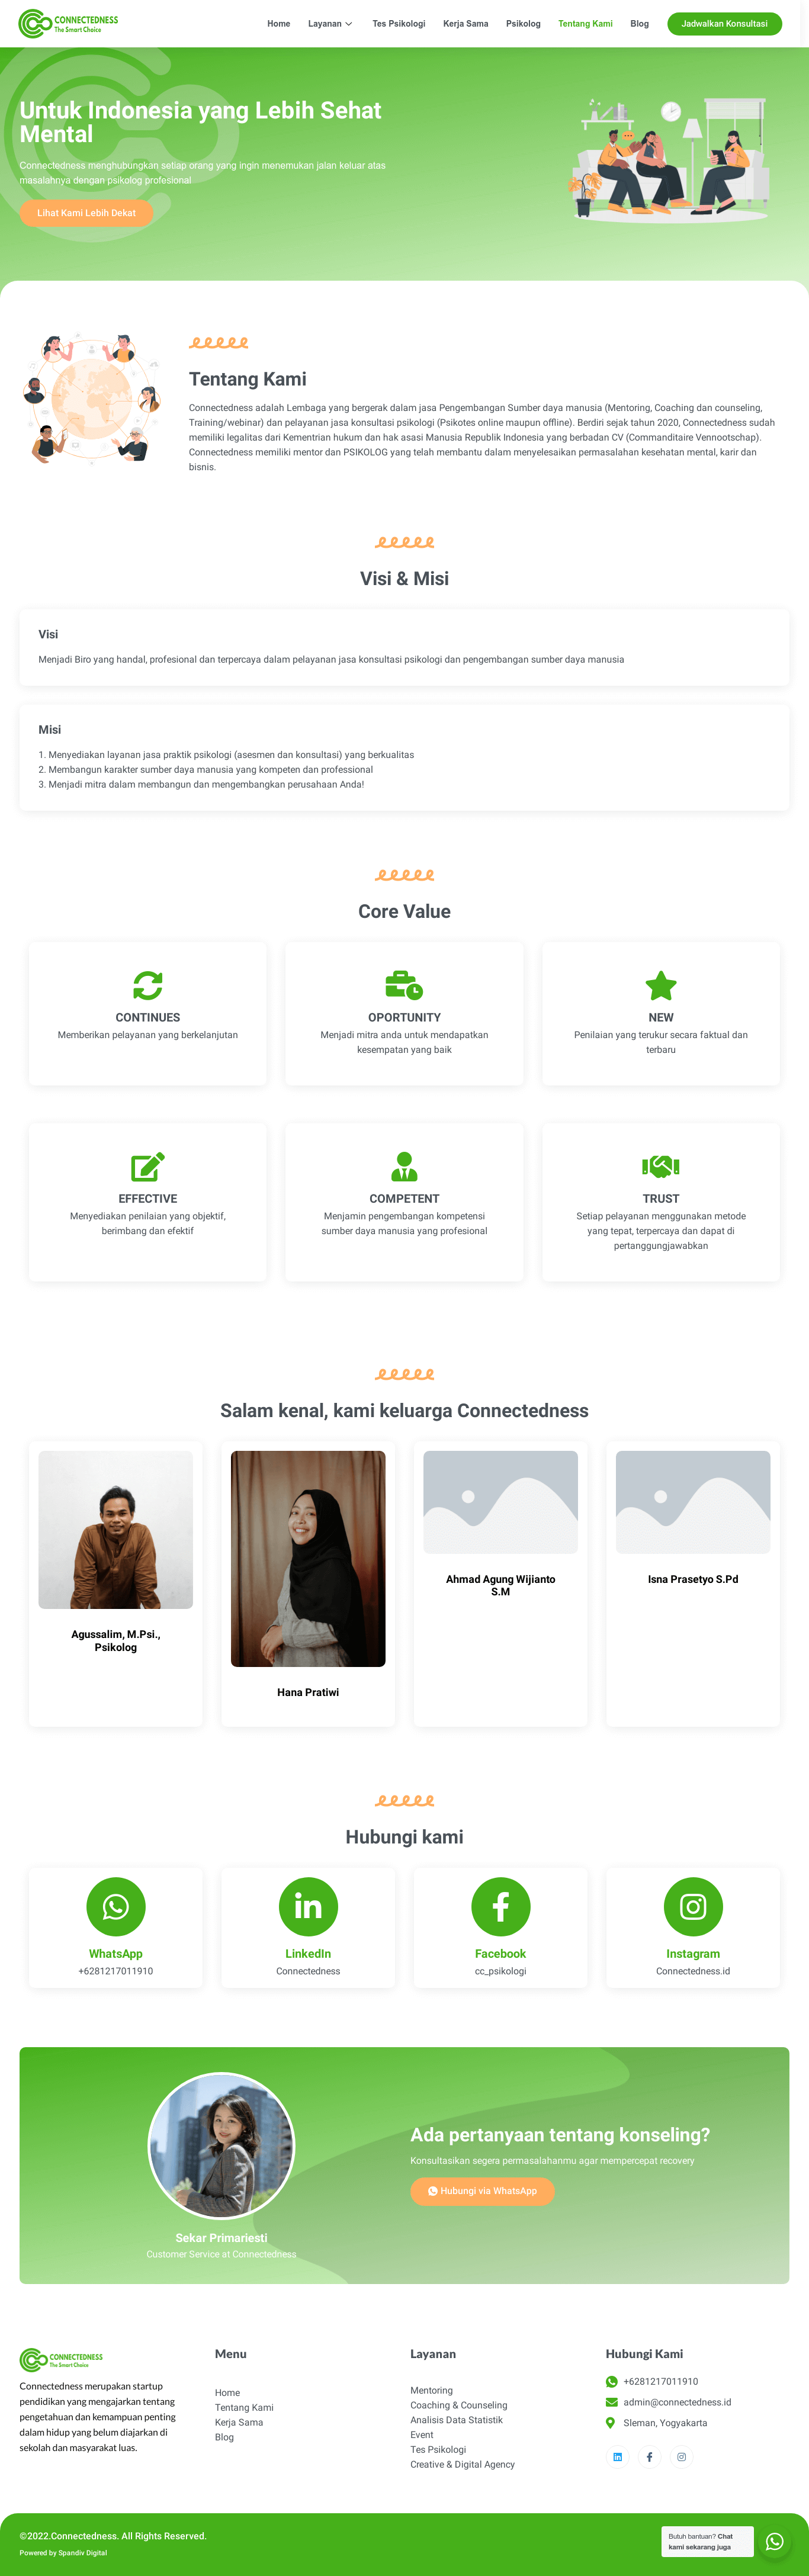Tap the small LinkedIn icon in footer
This screenshot has height=2576, width=809.
pos(618,2457)
